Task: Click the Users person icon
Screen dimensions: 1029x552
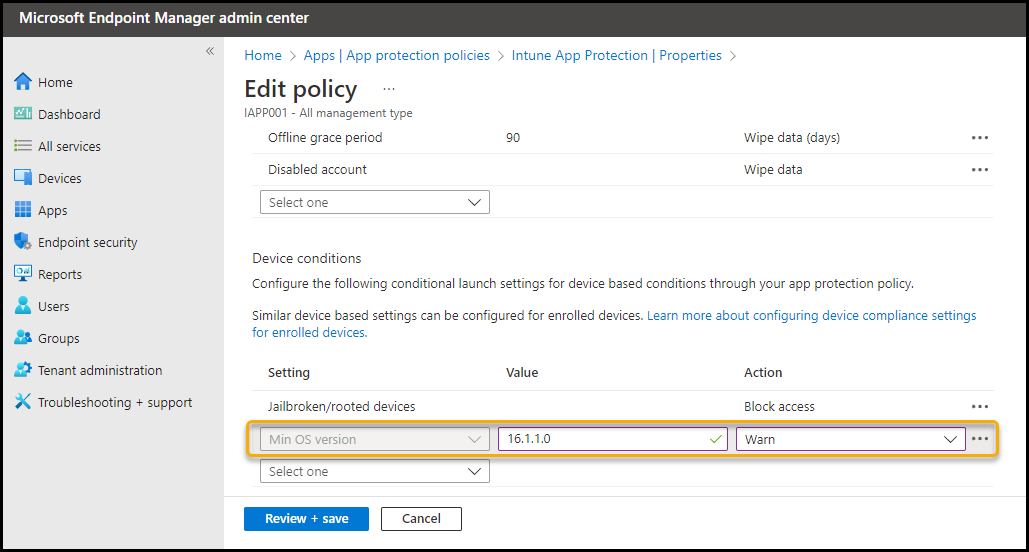Action: pyautogui.click(x=23, y=306)
